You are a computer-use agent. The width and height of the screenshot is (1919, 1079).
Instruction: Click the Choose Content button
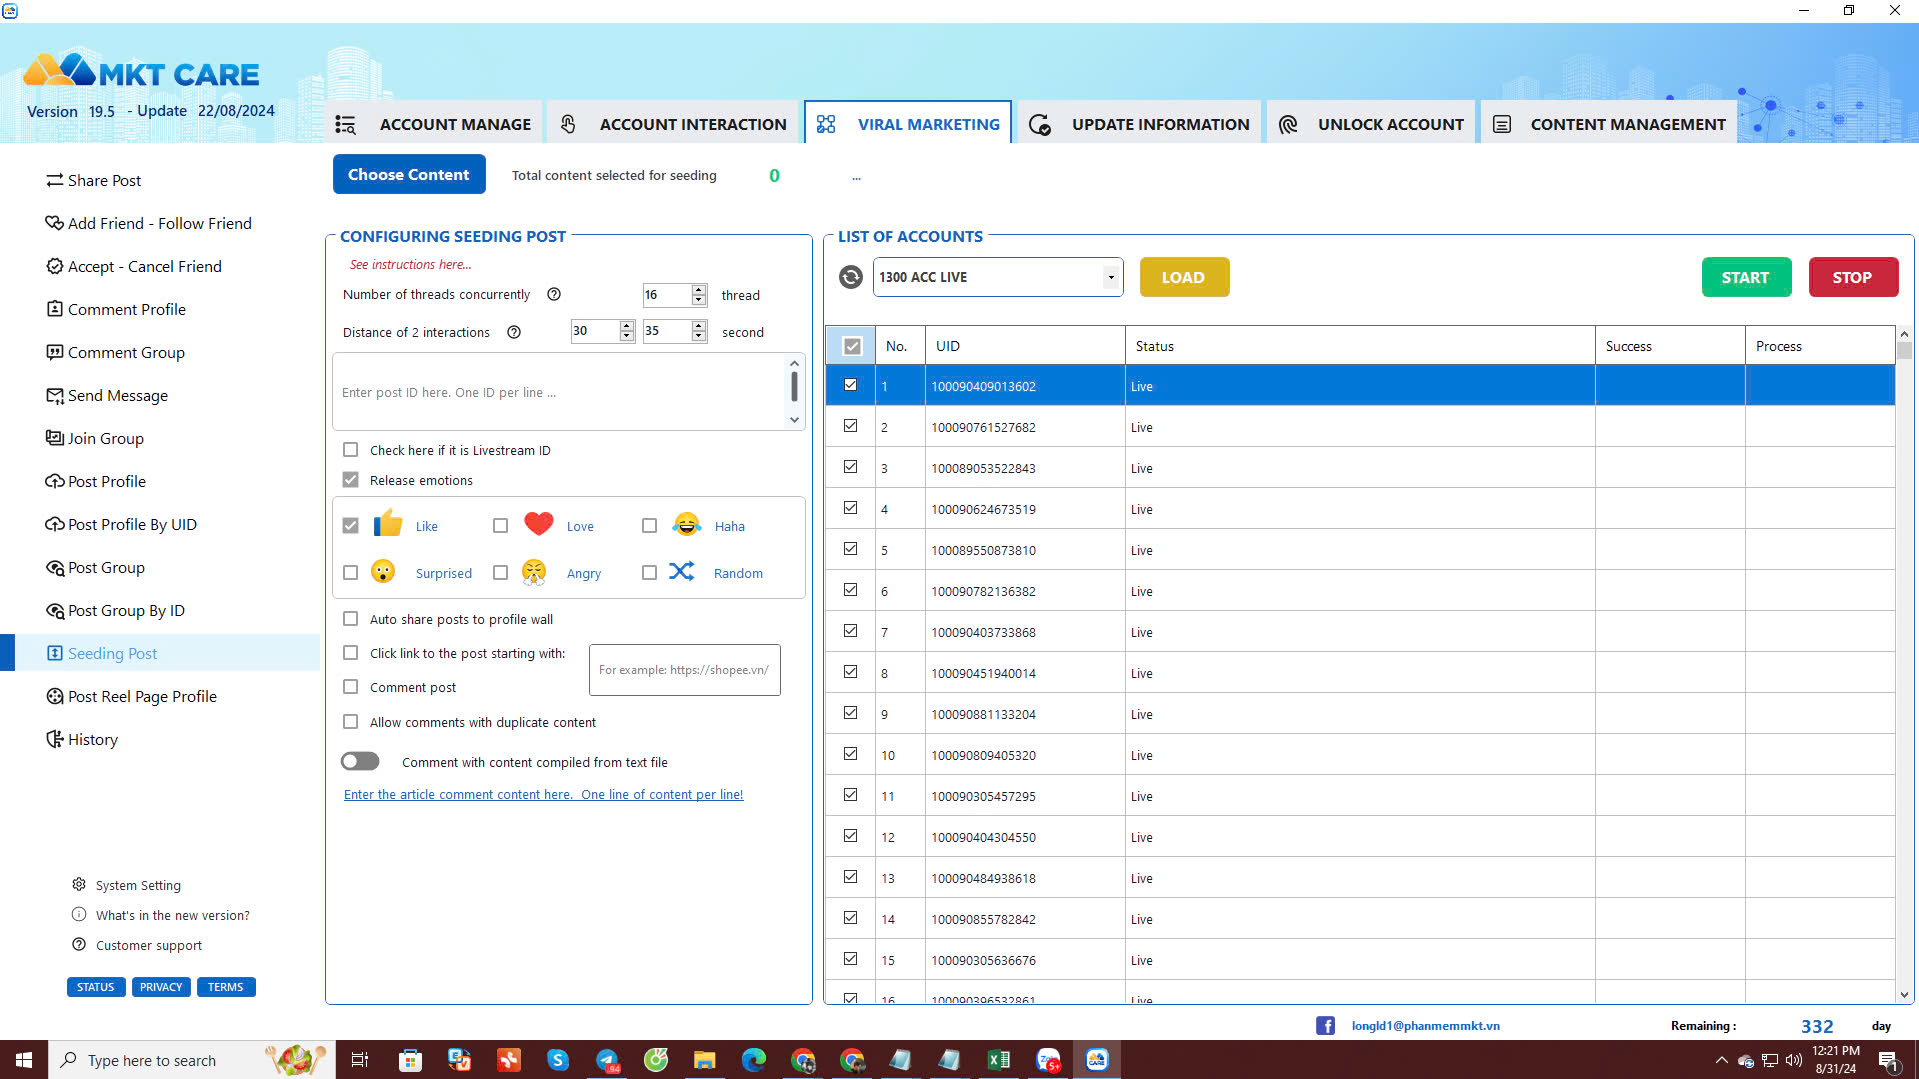[409, 174]
